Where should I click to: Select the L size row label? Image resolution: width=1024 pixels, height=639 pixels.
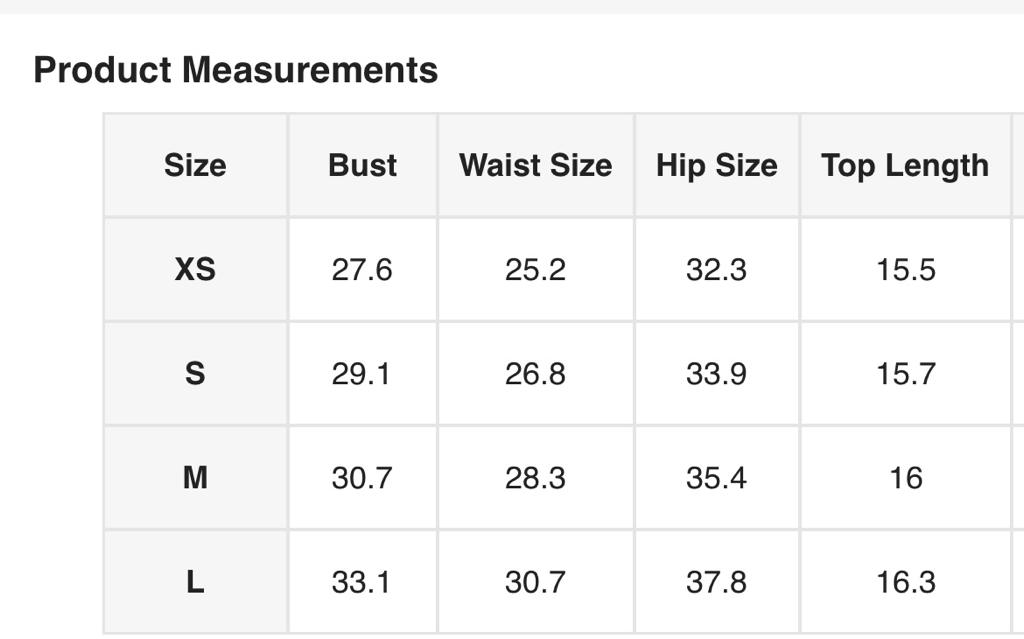click(x=195, y=581)
